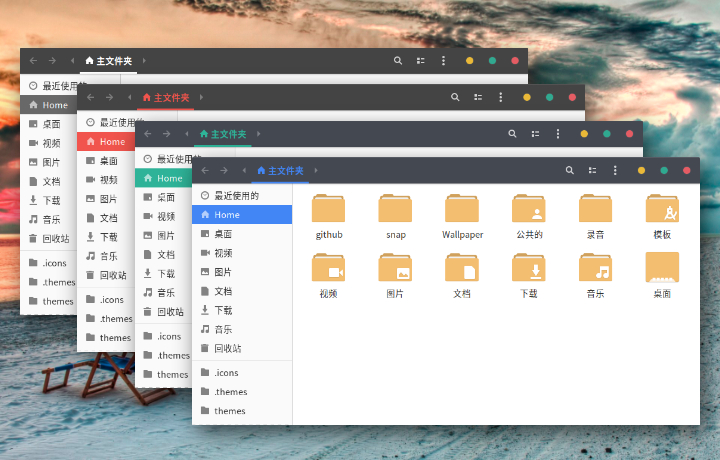The height and width of the screenshot is (460, 720).
Task: Open the 音乐 music folder icon in file grid
Action: point(596,267)
